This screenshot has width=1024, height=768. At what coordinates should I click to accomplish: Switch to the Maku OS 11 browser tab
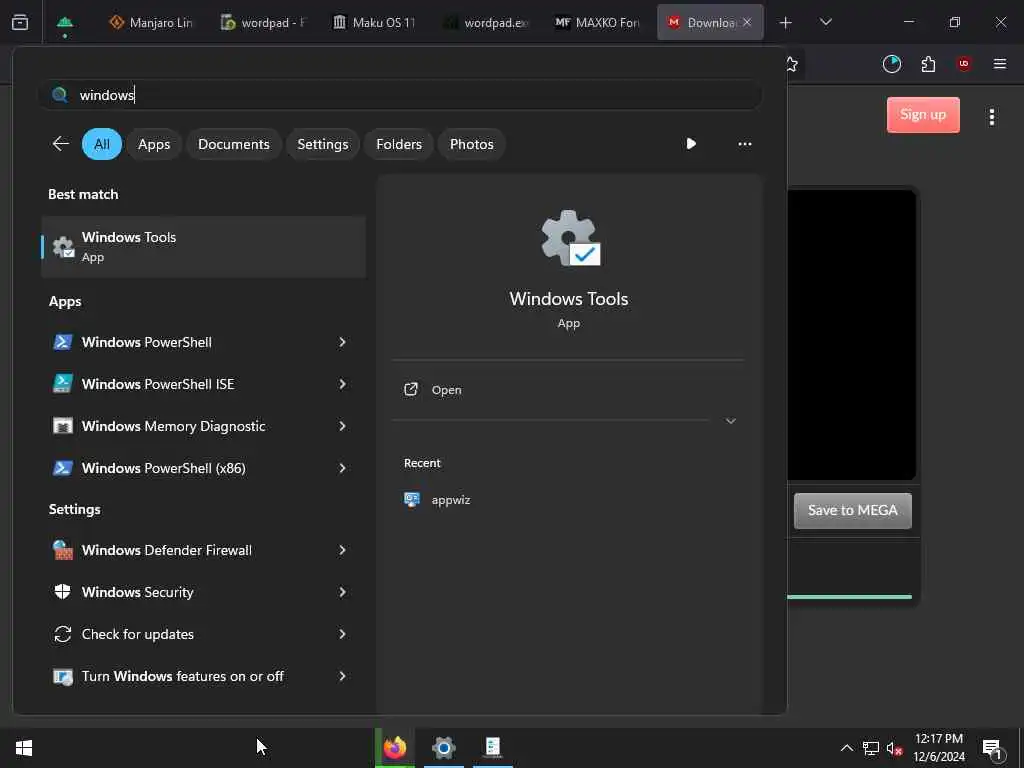point(375,22)
